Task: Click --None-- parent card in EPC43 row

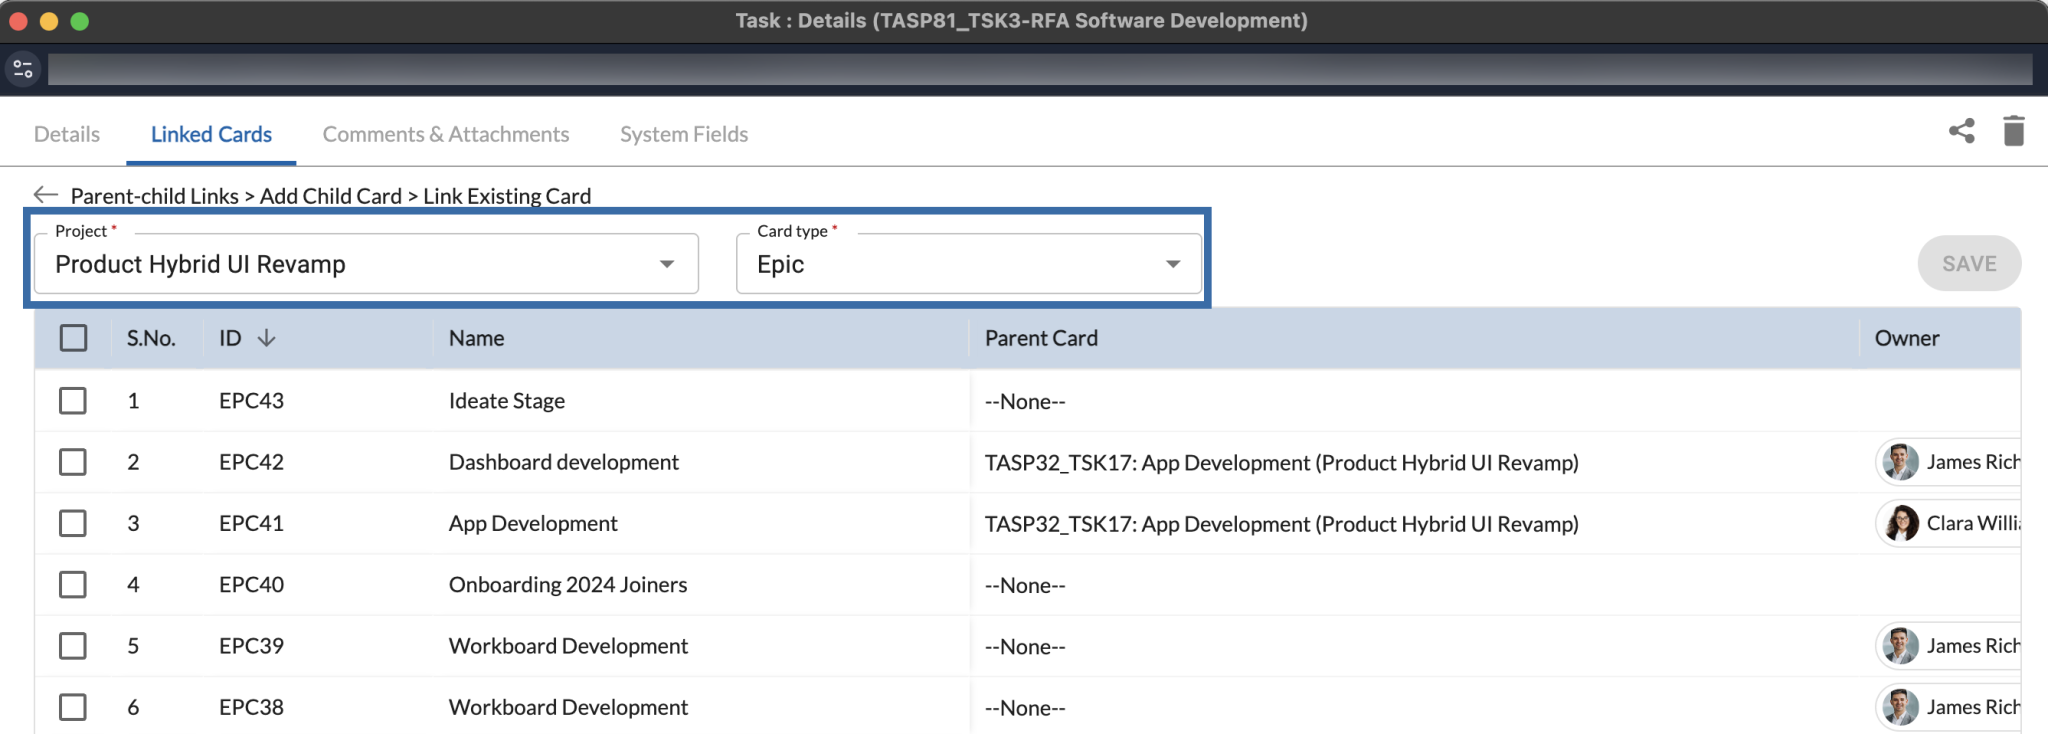Action: click(1025, 401)
